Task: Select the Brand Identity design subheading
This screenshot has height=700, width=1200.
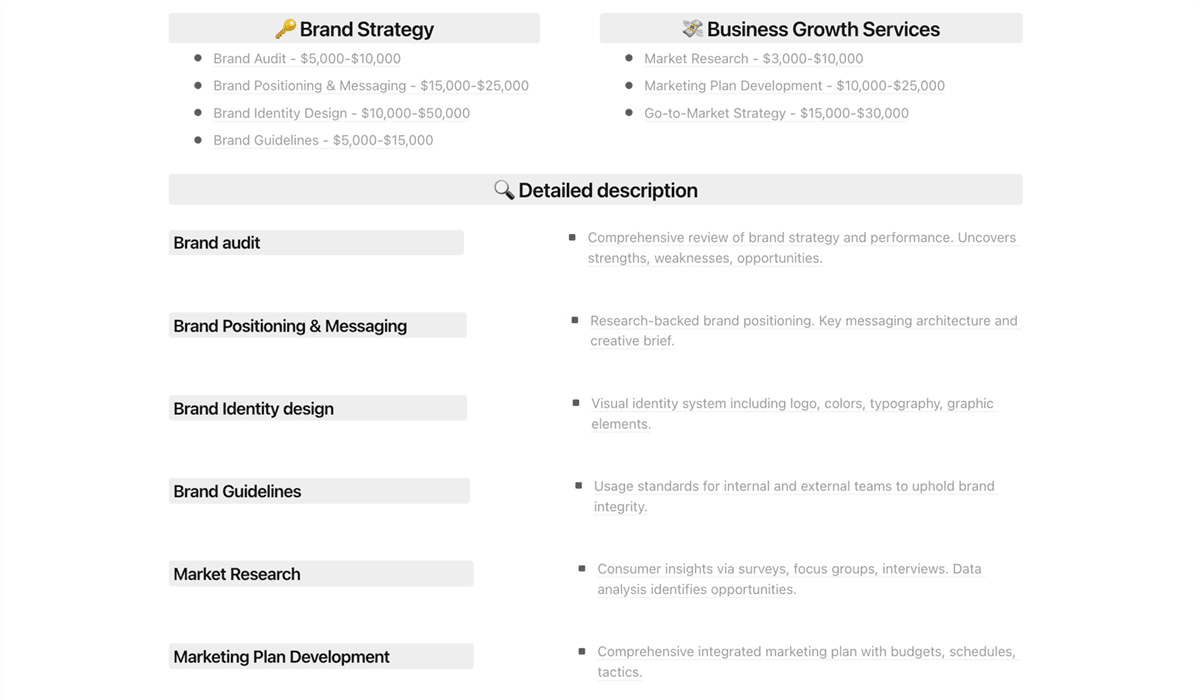Action: (x=317, y=408)
